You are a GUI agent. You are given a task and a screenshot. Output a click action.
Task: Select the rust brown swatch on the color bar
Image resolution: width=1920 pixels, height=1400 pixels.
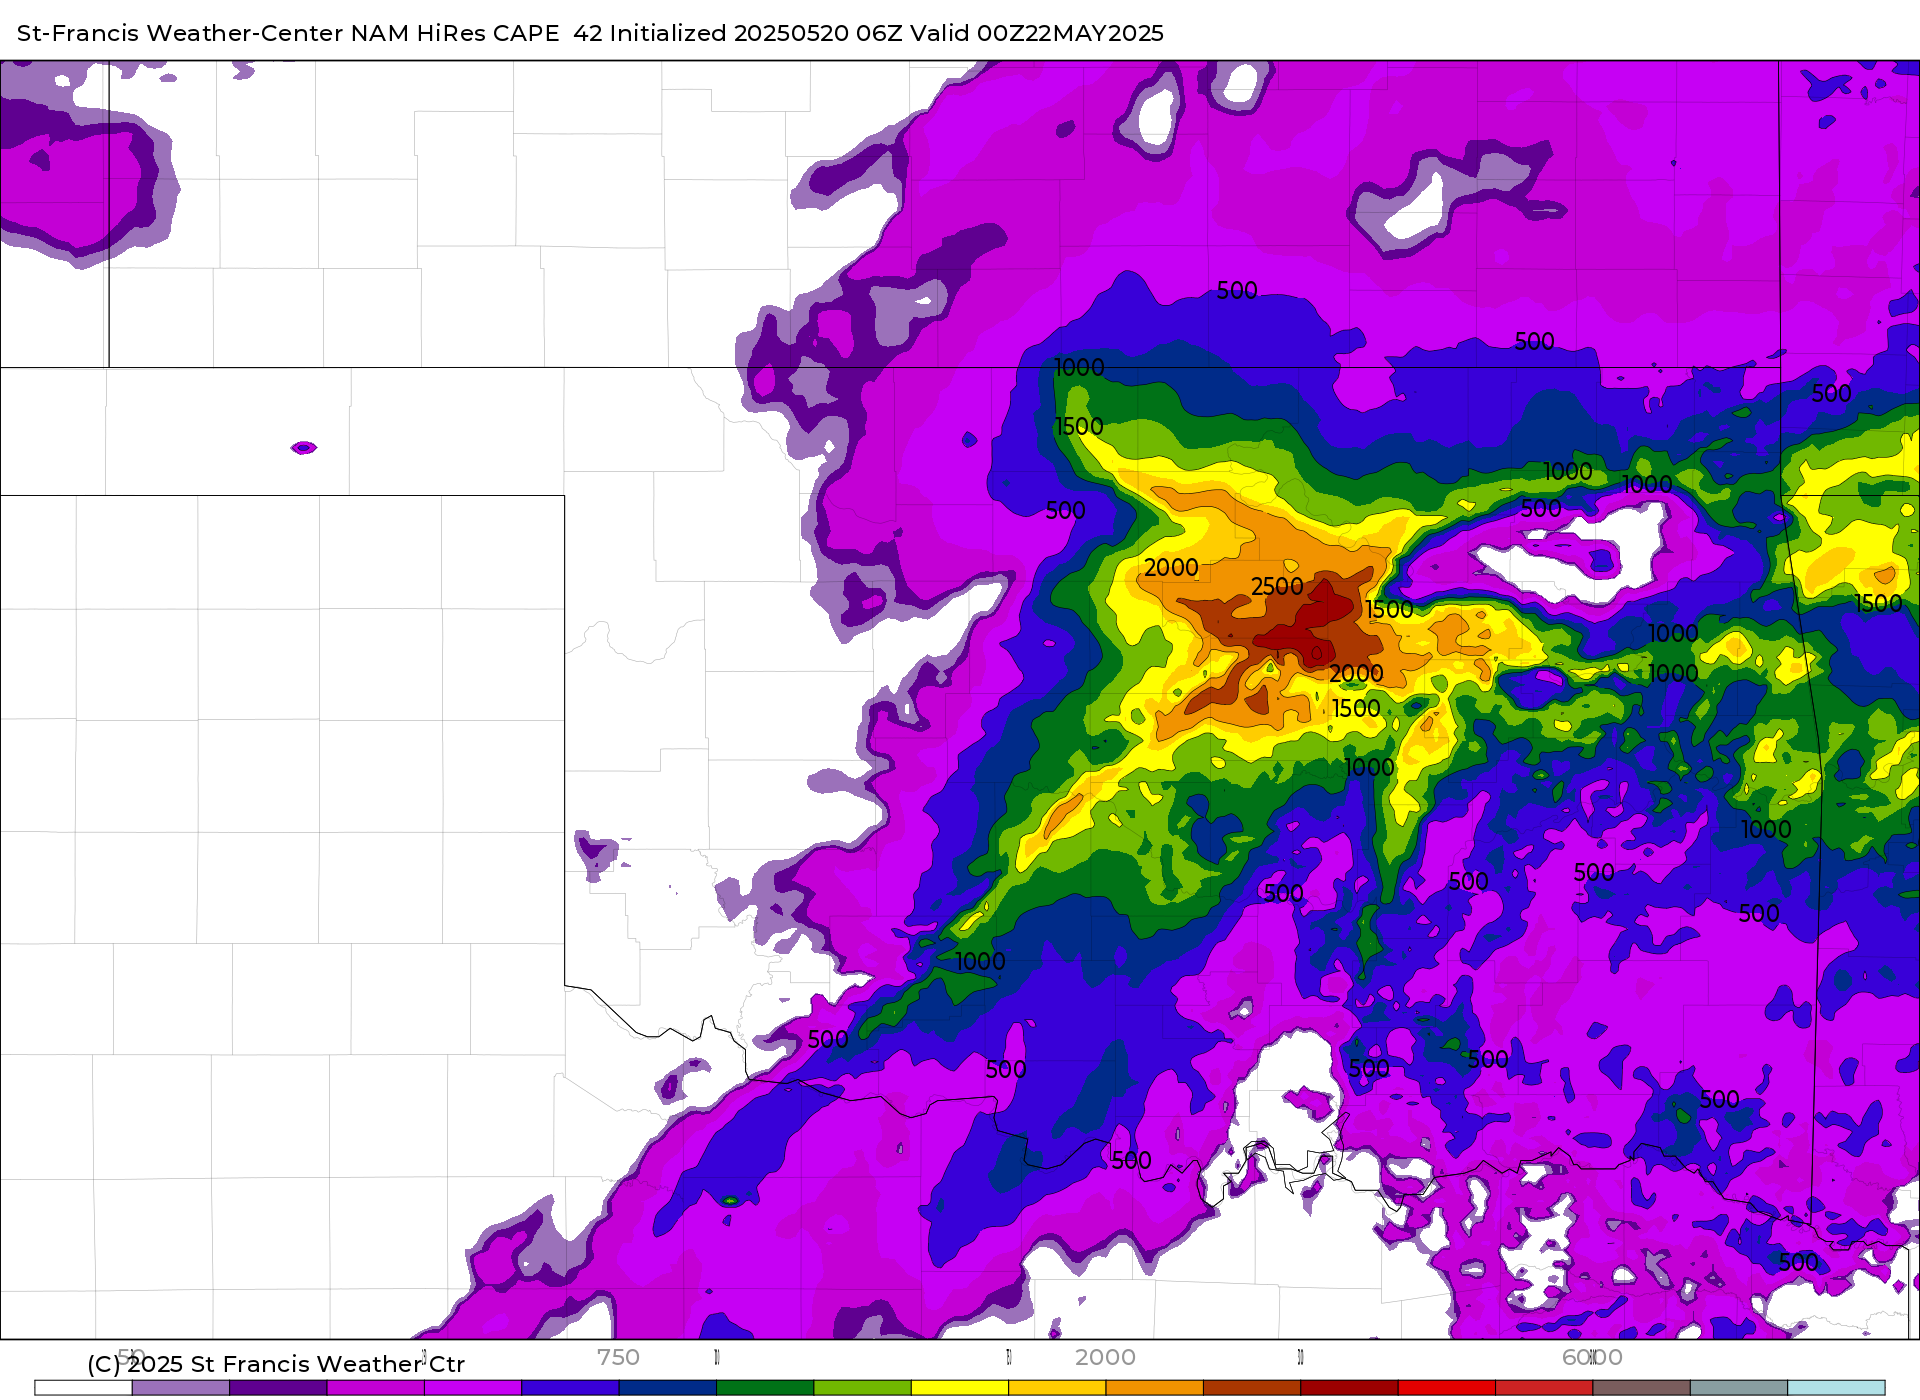tap(1252, 1388)
